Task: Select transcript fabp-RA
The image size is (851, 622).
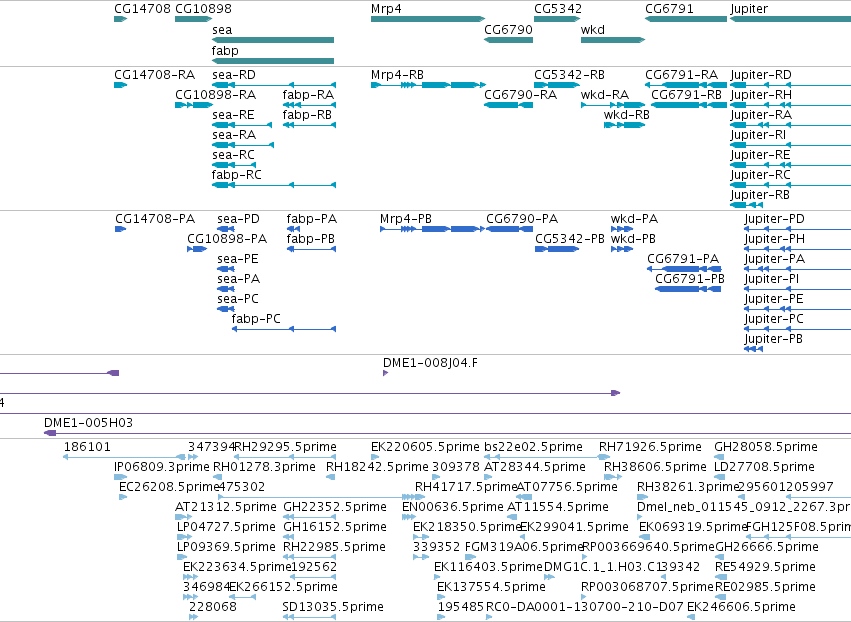Action: pos(309,105)
